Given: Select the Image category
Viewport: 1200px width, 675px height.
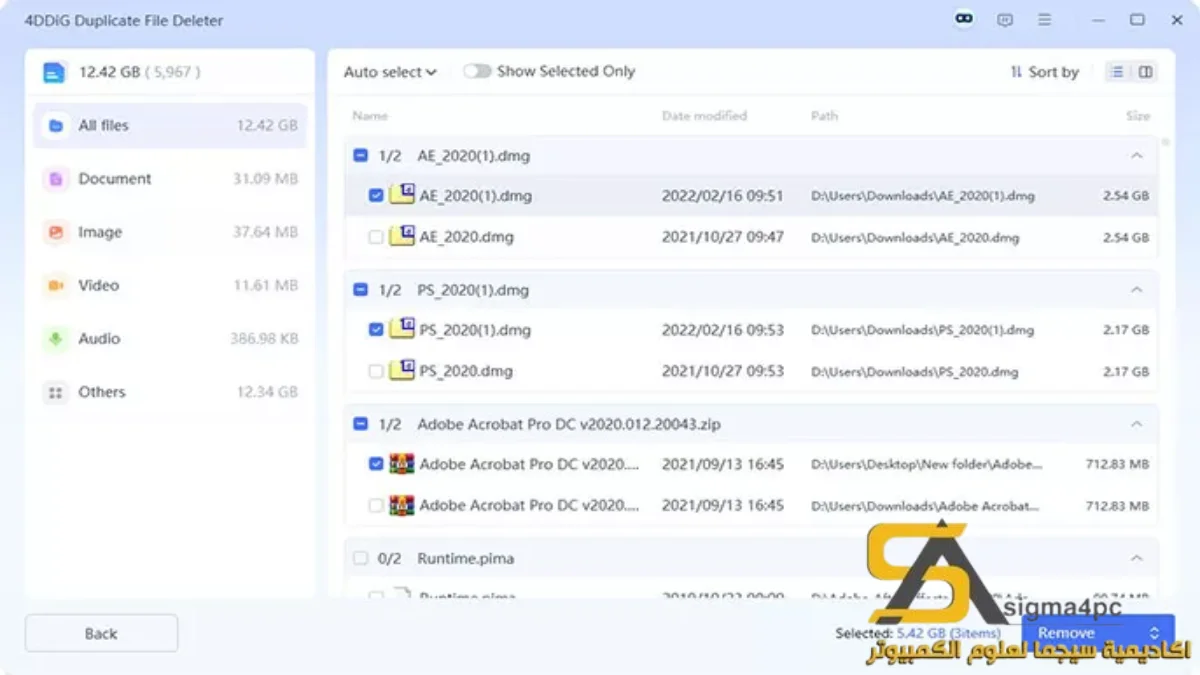Looking at the screenshot, I should pyautogui.click(x=170, y=232).
